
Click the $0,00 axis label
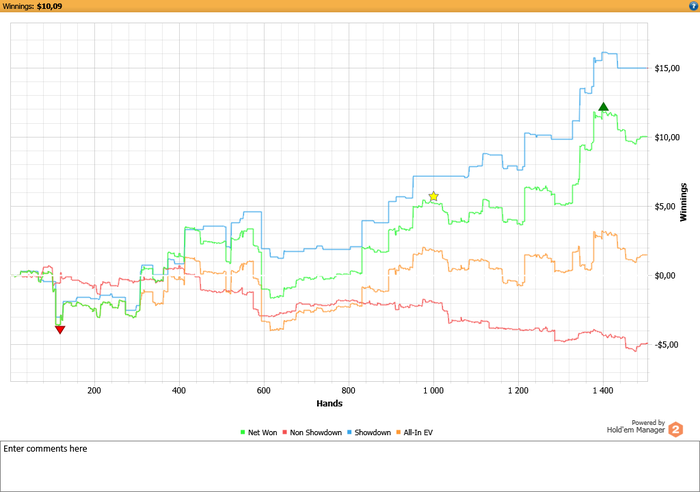665,275
